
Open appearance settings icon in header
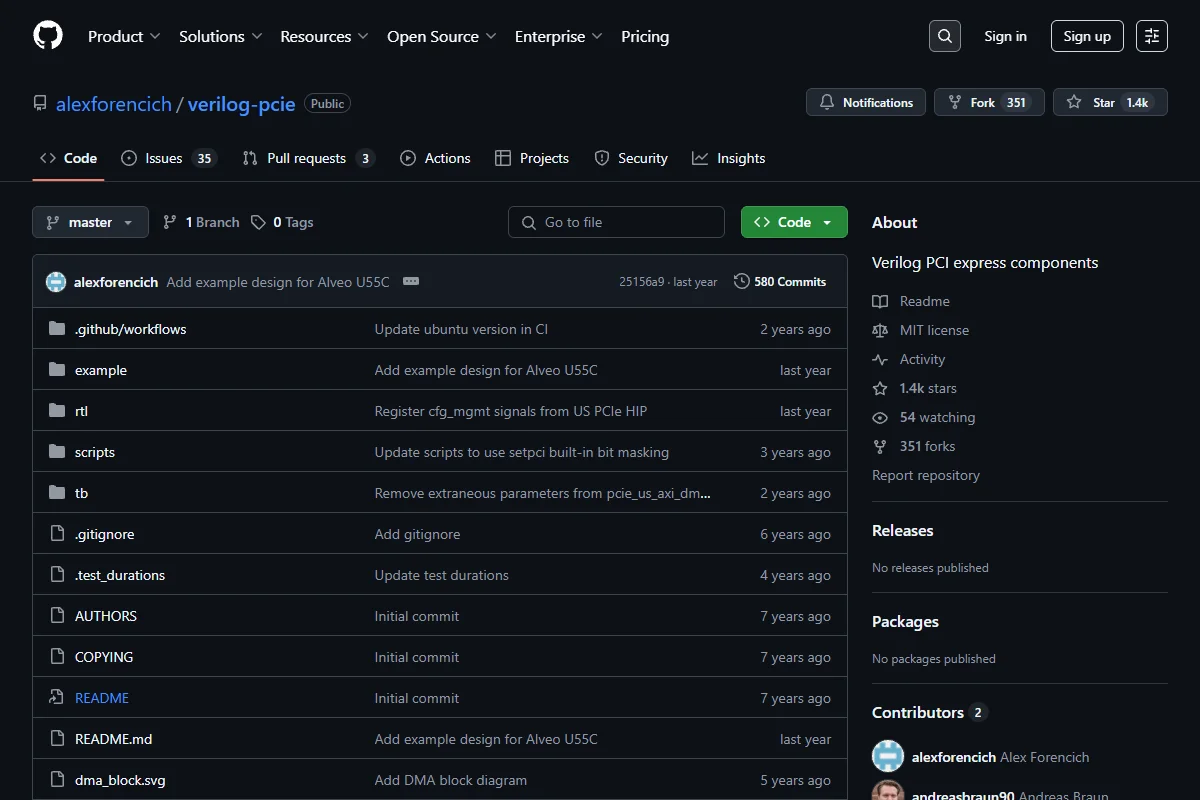(x=1152, y=36)
